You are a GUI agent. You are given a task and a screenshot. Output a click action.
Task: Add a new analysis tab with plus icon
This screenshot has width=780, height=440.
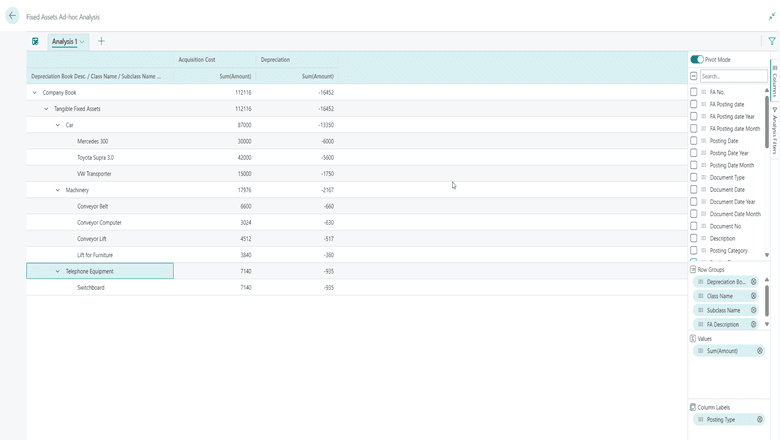(x=101, y=41)
